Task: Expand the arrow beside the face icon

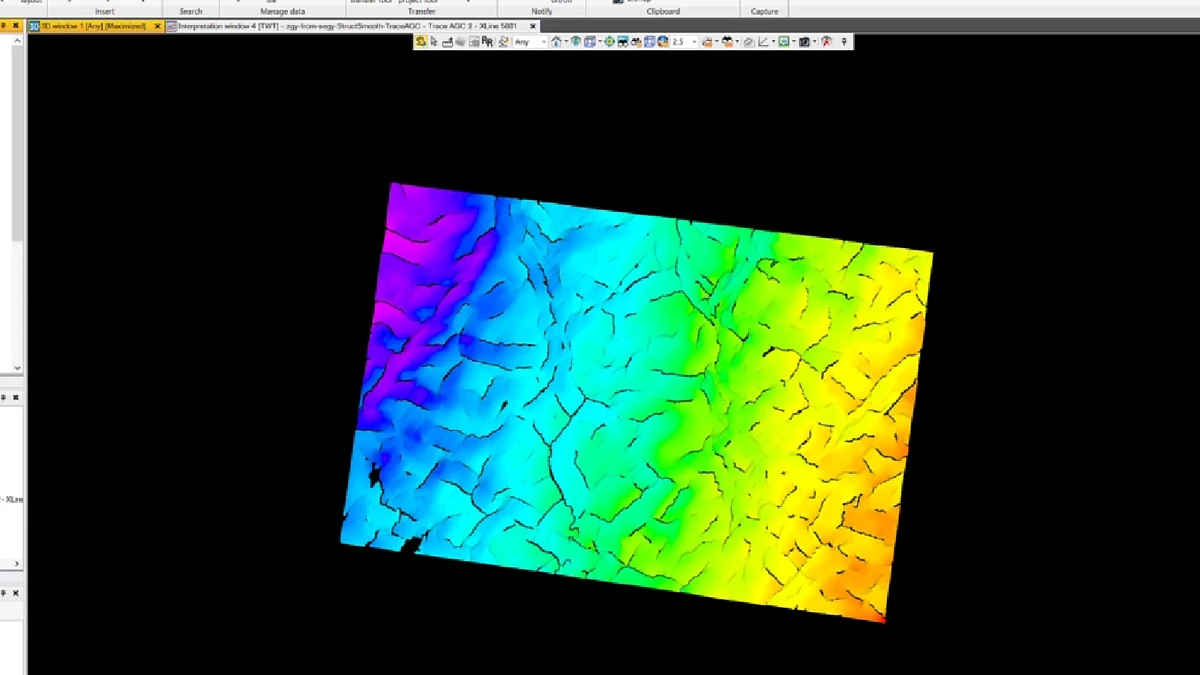Action: click(738, 42)
